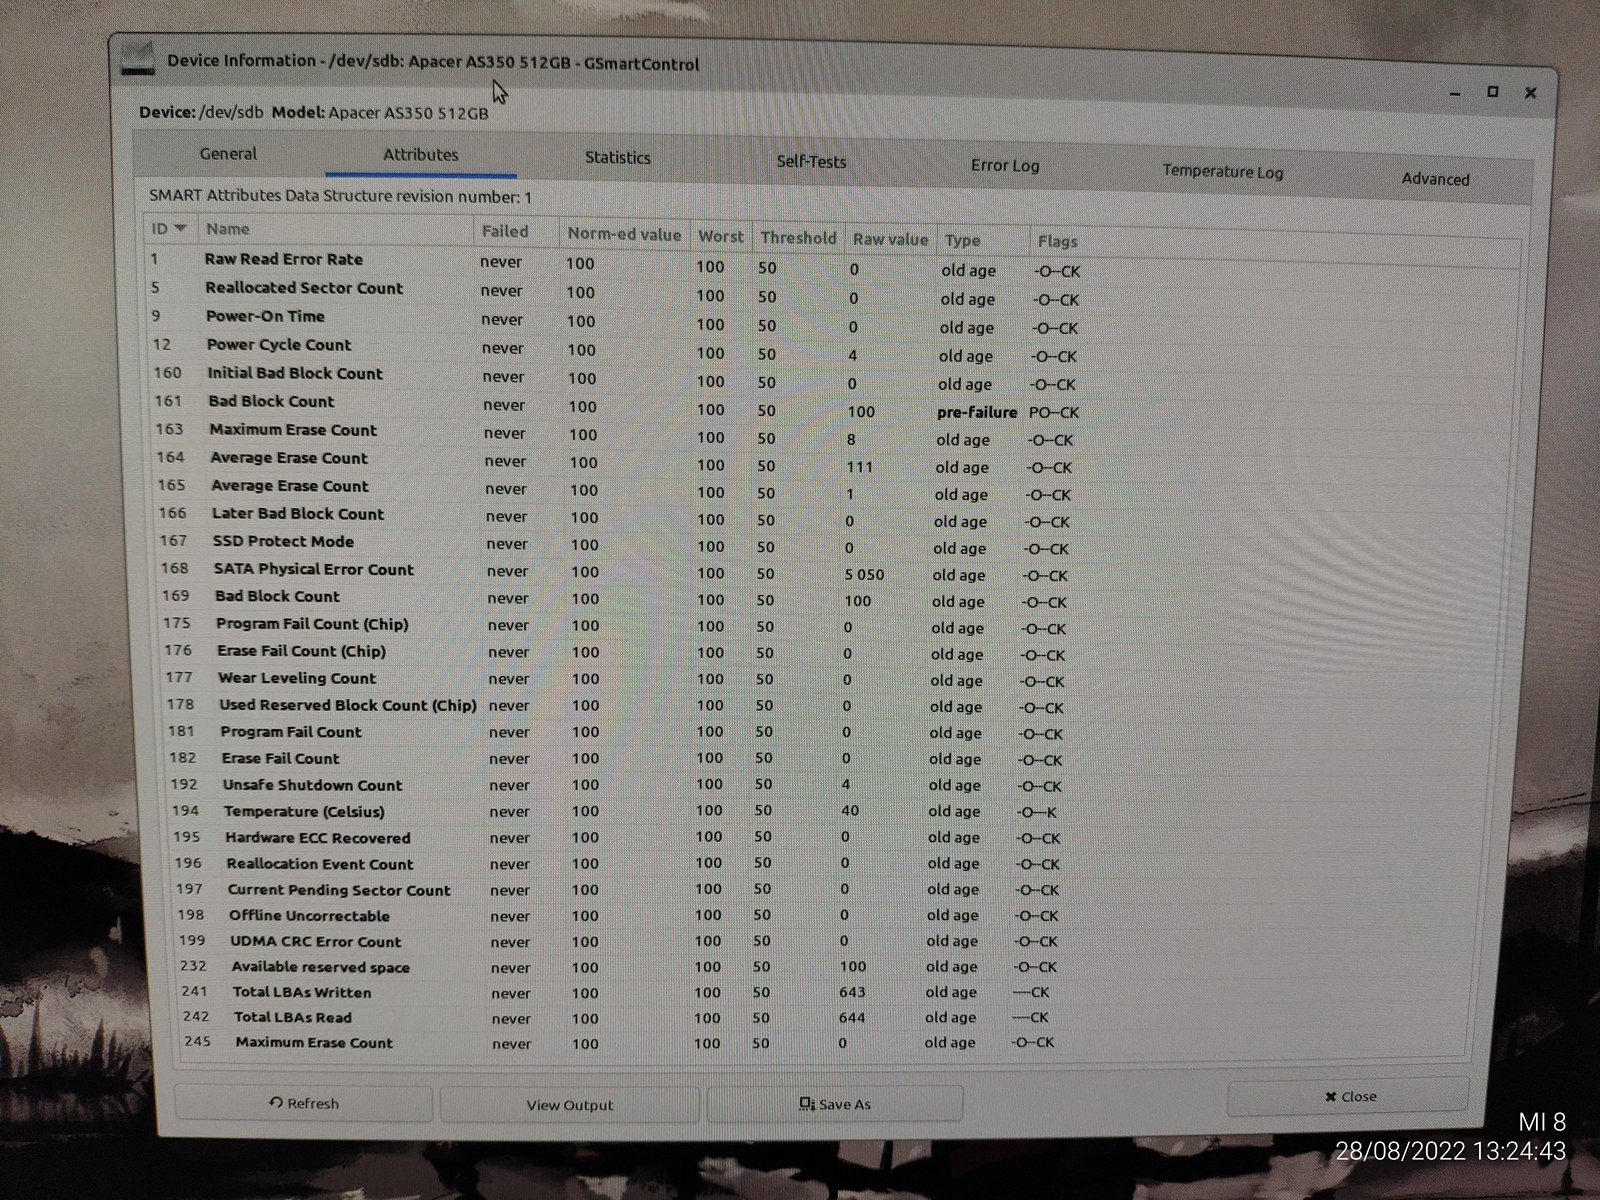Click the Save As button
Screen dimensions: 1600x1200
[835, 1104]
